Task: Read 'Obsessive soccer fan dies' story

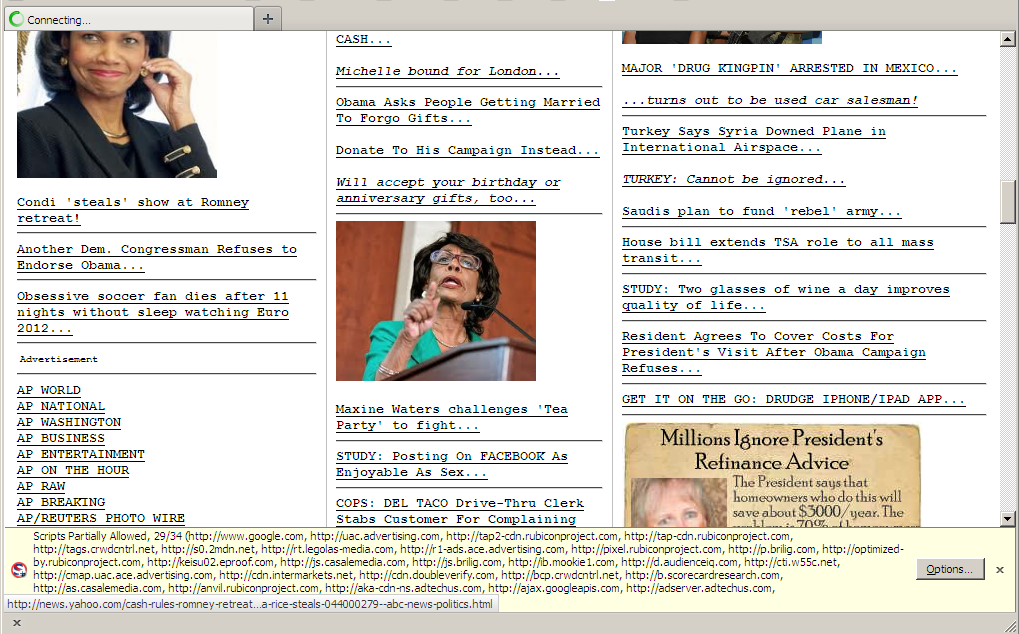Action: pos(153,312)
